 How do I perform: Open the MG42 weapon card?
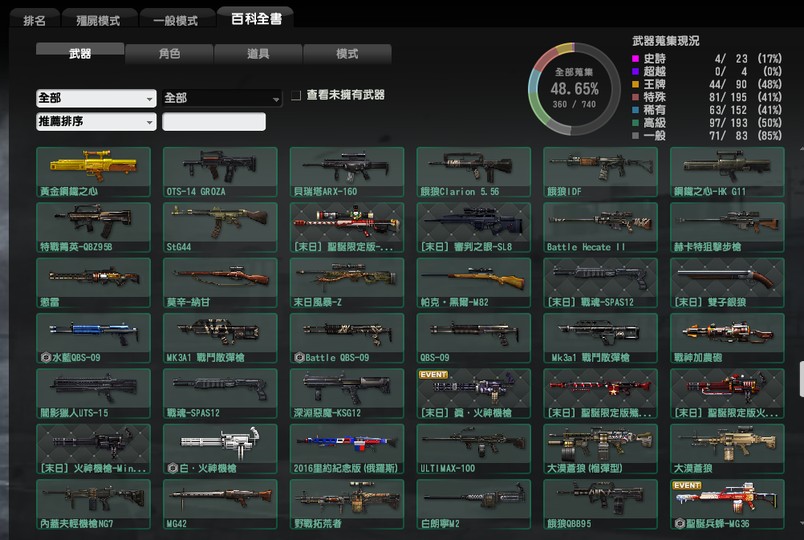click(220, 504)
